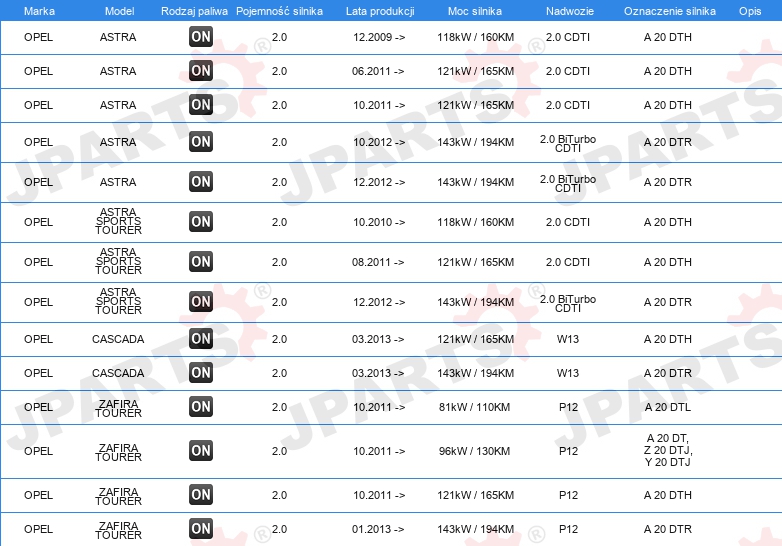Click 2.0 BiTurbo CDTI in Astra Sports Tourer row
Screen dimensions: 782x546
point(568,304)
